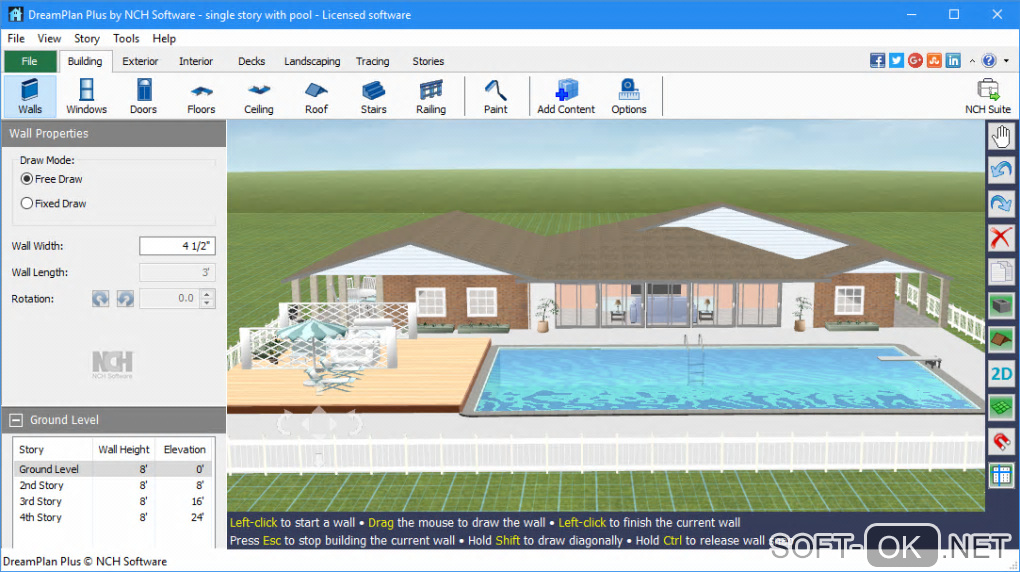Open the Story menu
This screenshot has width=1020, height=572.
point(87,38)
